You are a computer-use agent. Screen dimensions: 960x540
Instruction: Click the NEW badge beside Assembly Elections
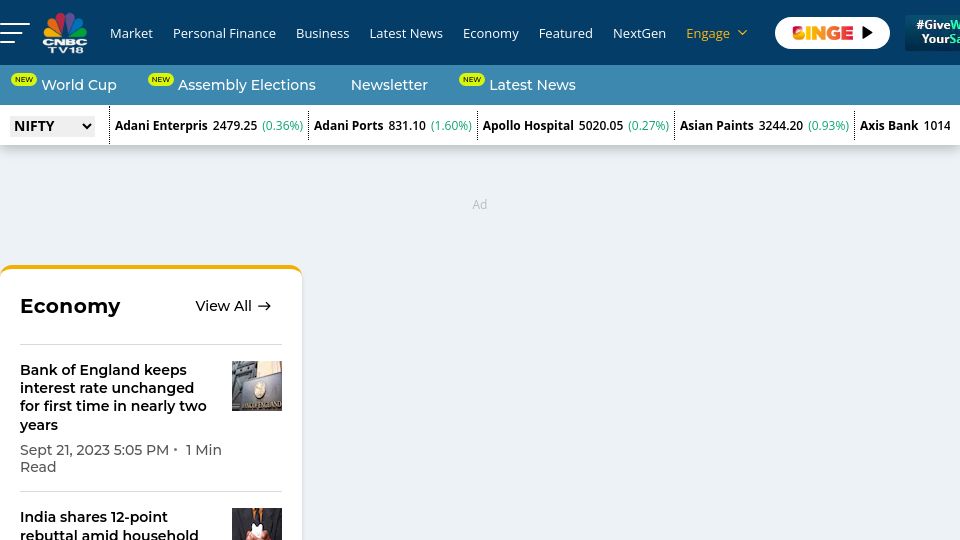[x=160, y=80]
